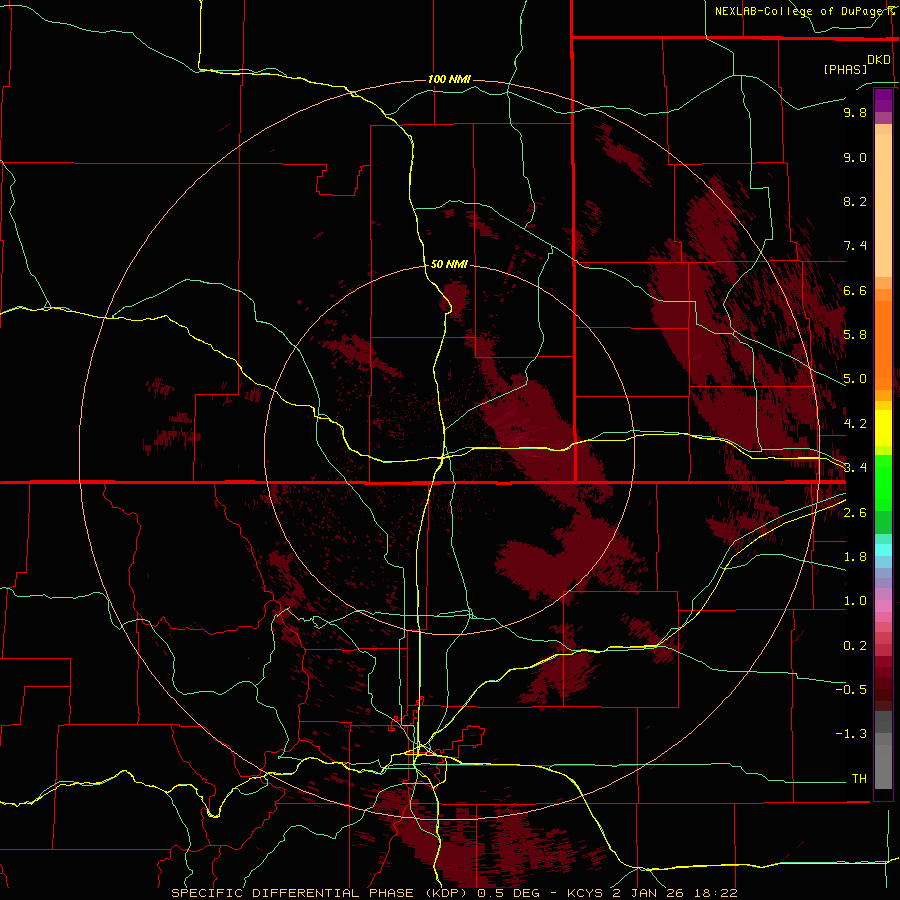Select the -0.5 scale value
The width and height of the screenshot is (900, 900).
(851, 690)
